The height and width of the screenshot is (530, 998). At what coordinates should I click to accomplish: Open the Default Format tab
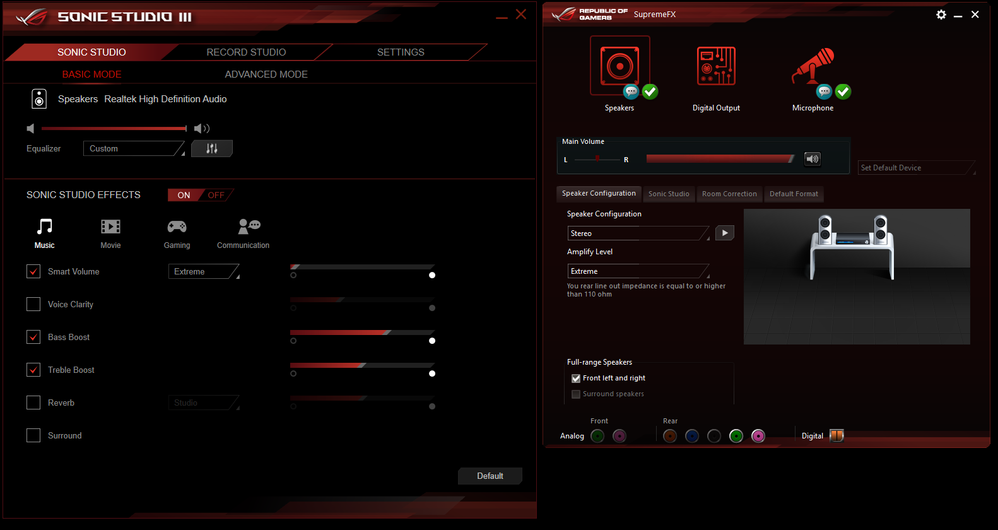[794, 194]
